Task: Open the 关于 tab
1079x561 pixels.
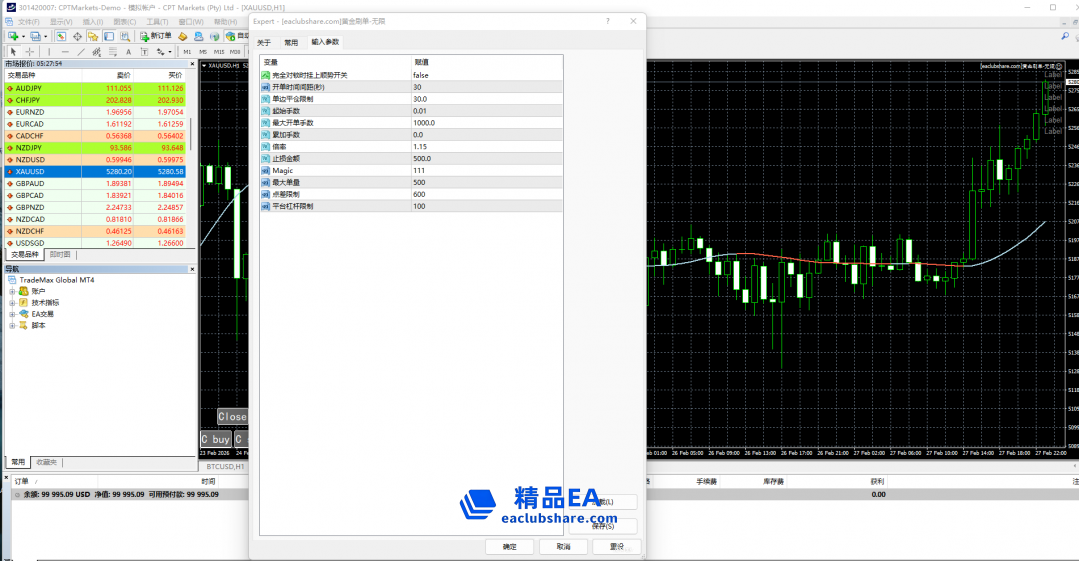Action: (x=264, y=42)
